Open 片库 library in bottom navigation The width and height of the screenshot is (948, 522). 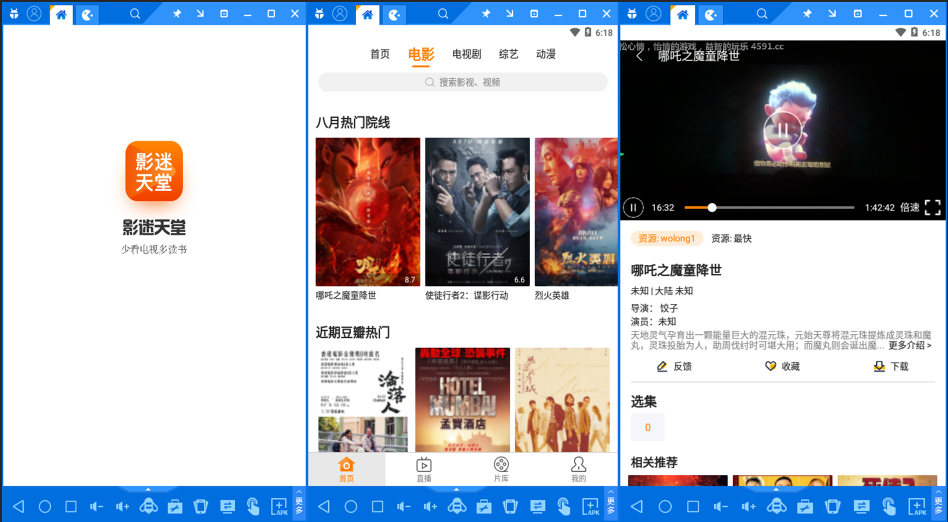(501, 469)
